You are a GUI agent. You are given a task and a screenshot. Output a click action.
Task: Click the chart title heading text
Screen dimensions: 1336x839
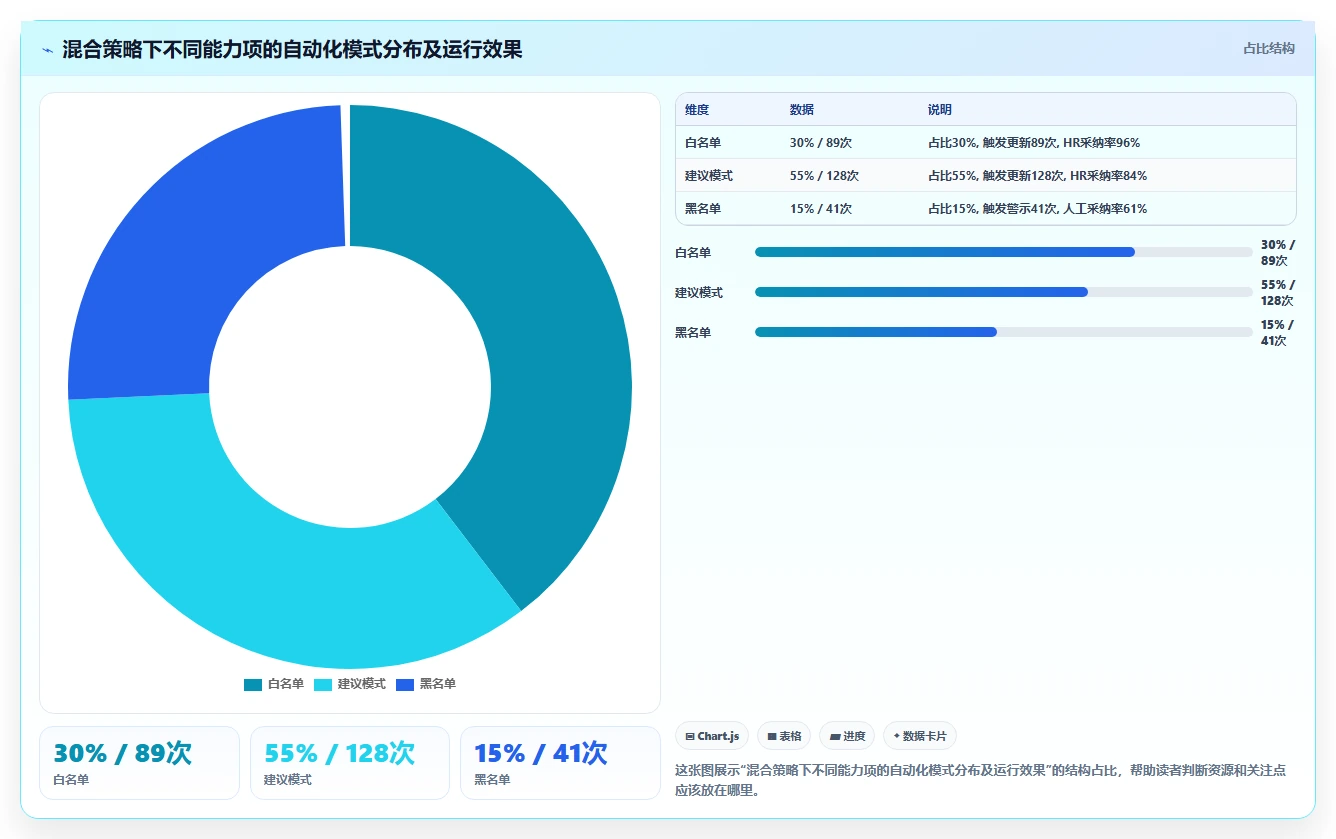tap(292, 49)
